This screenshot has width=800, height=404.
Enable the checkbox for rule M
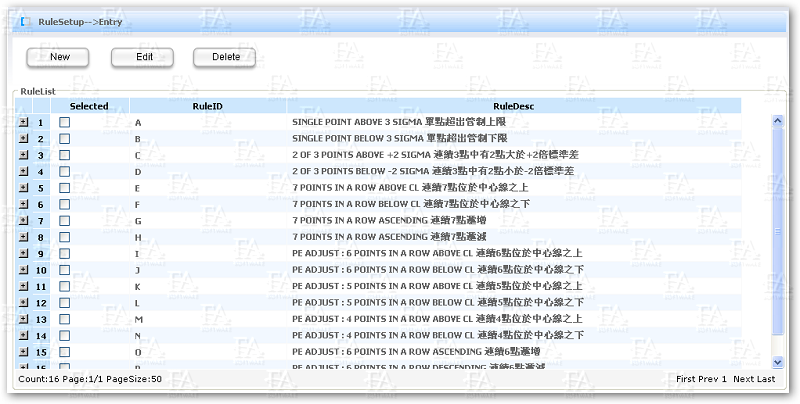[64, 319]
